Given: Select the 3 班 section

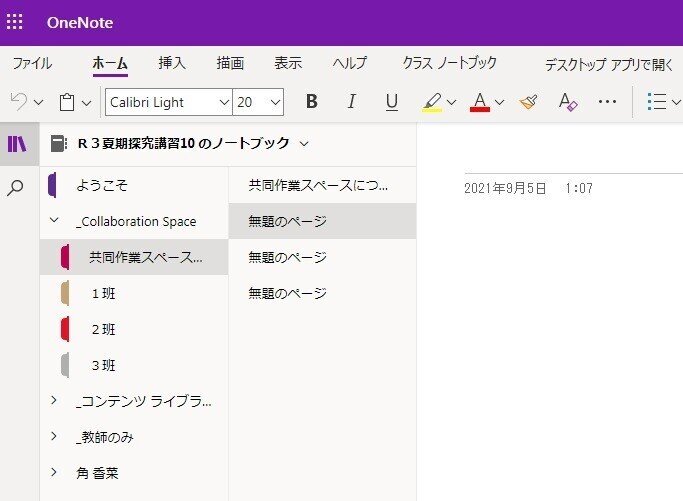Looking at the screenshot, I should click(134, 365).
